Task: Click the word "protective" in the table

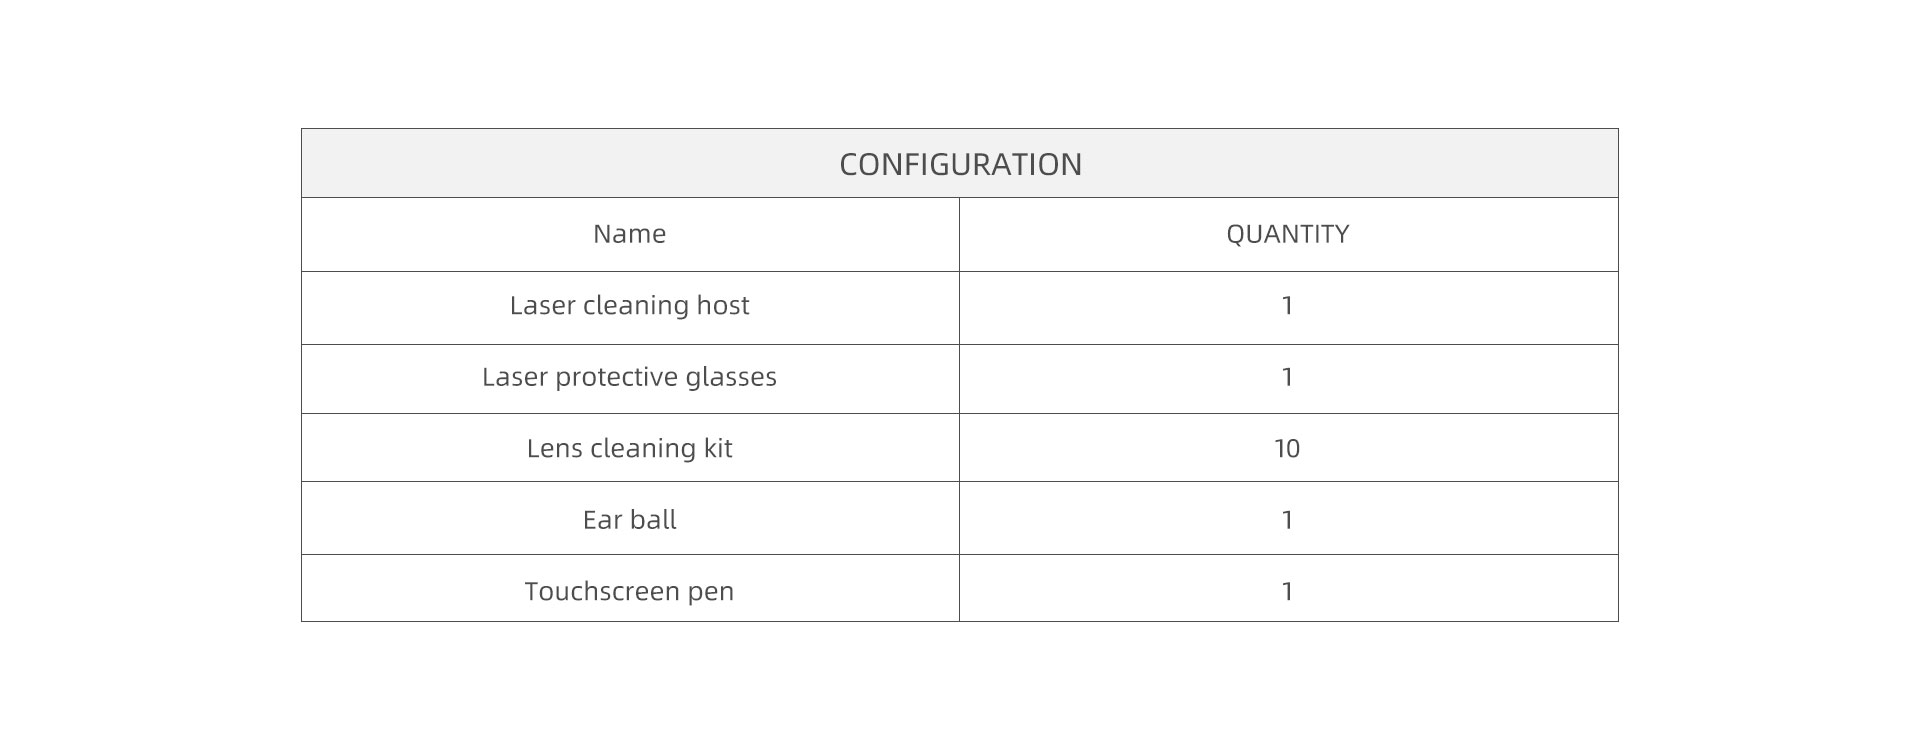Action: click(616, 377)
